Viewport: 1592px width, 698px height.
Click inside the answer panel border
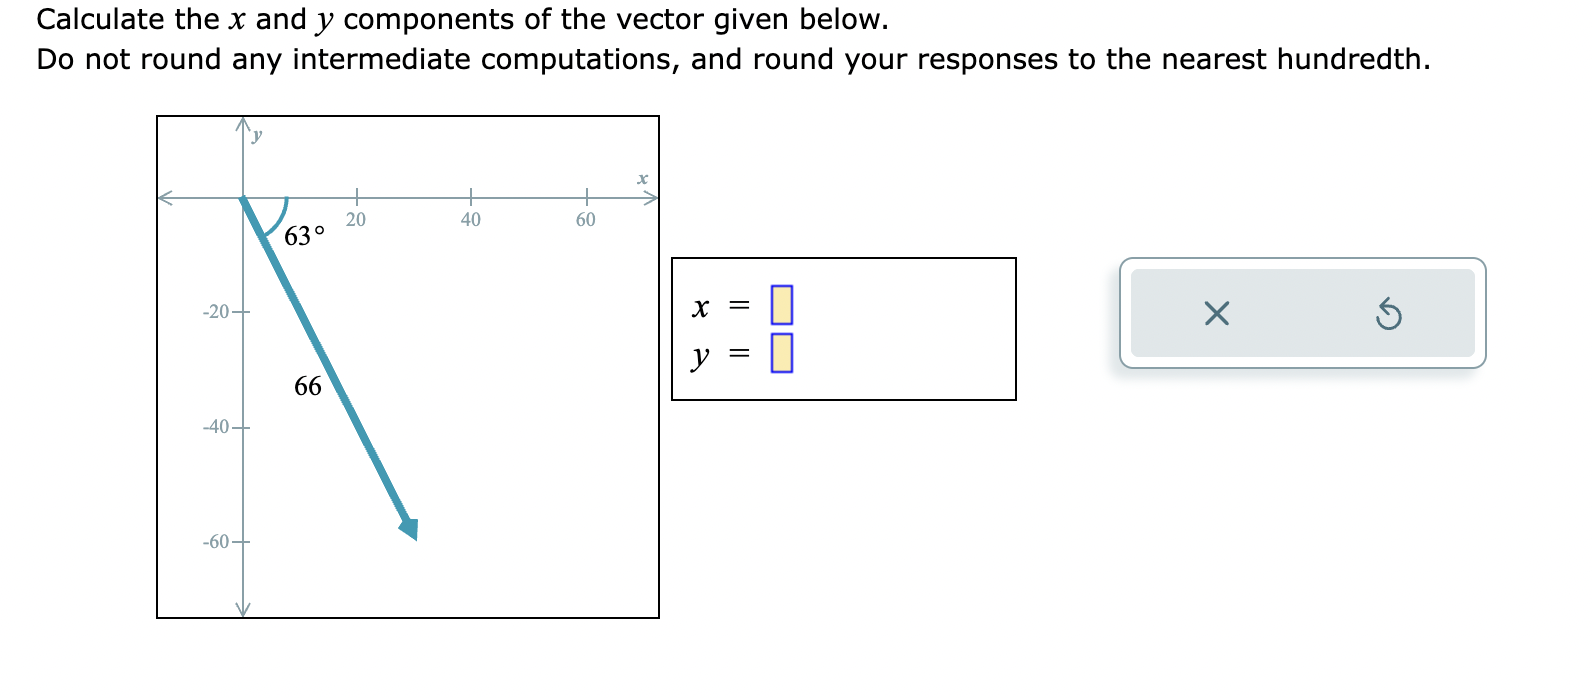click(x=845, y=330)
